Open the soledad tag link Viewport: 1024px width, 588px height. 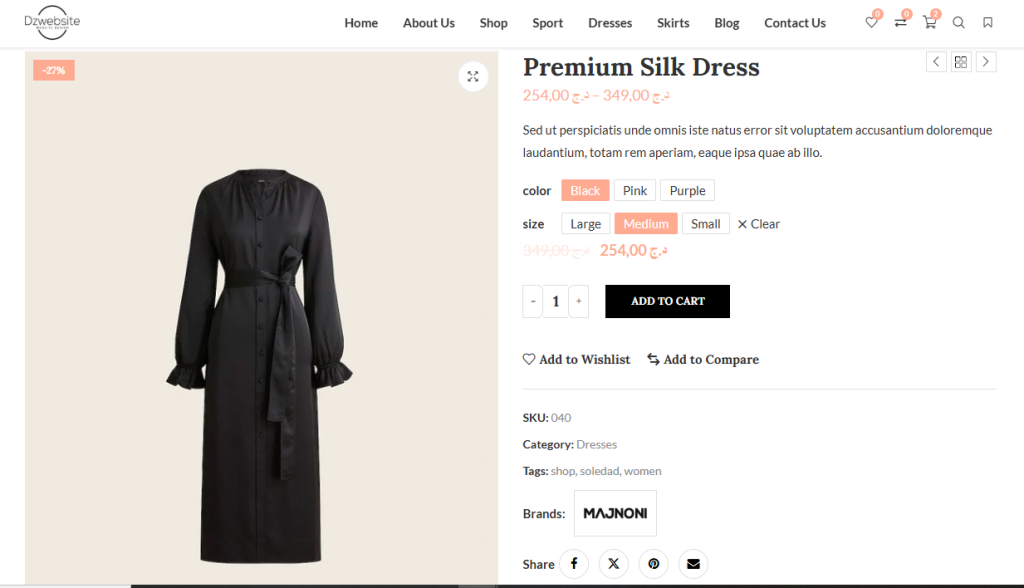pyautogui.click(x=601, y=470)
